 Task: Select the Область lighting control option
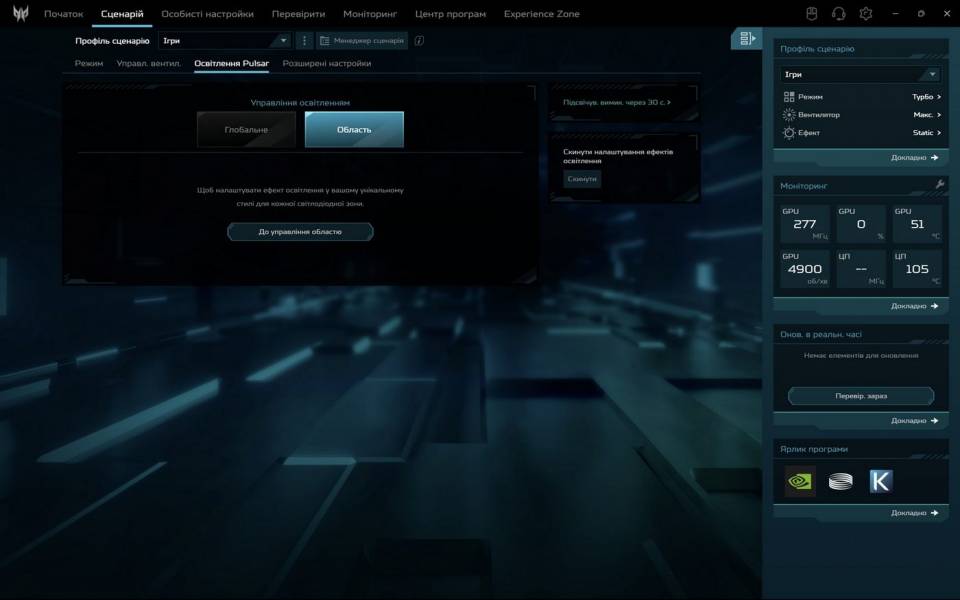(354, 130)
